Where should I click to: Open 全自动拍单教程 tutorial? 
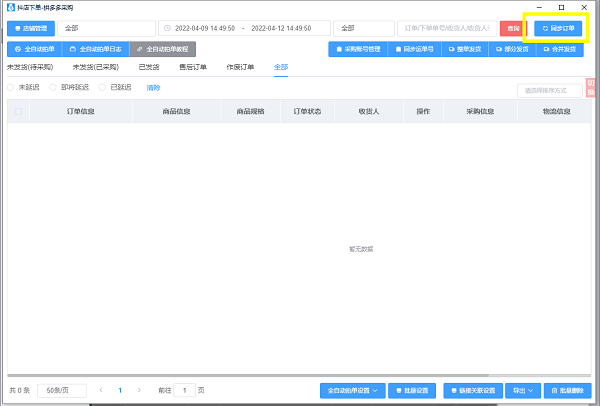[x=163, y=49]
